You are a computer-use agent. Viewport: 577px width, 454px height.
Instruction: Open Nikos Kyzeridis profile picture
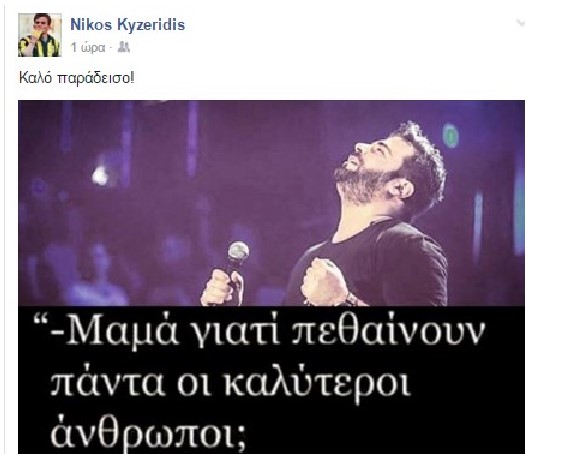pyautogui.click(x=40, y=35)
